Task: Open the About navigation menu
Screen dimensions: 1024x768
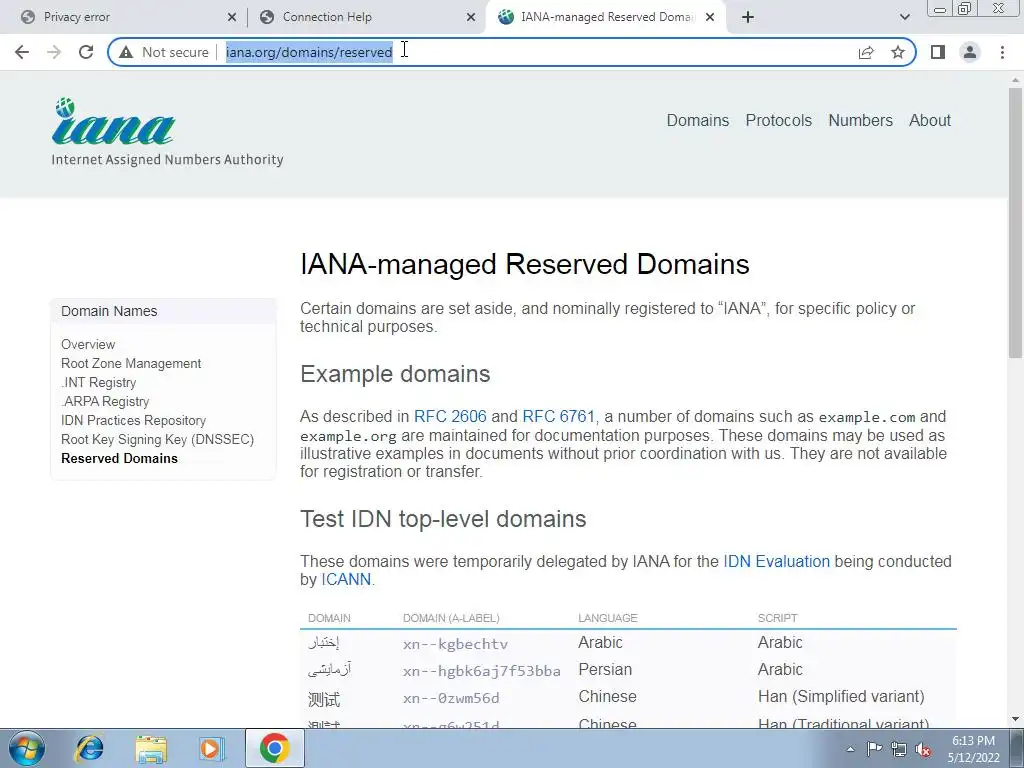Action: (930, 121)
